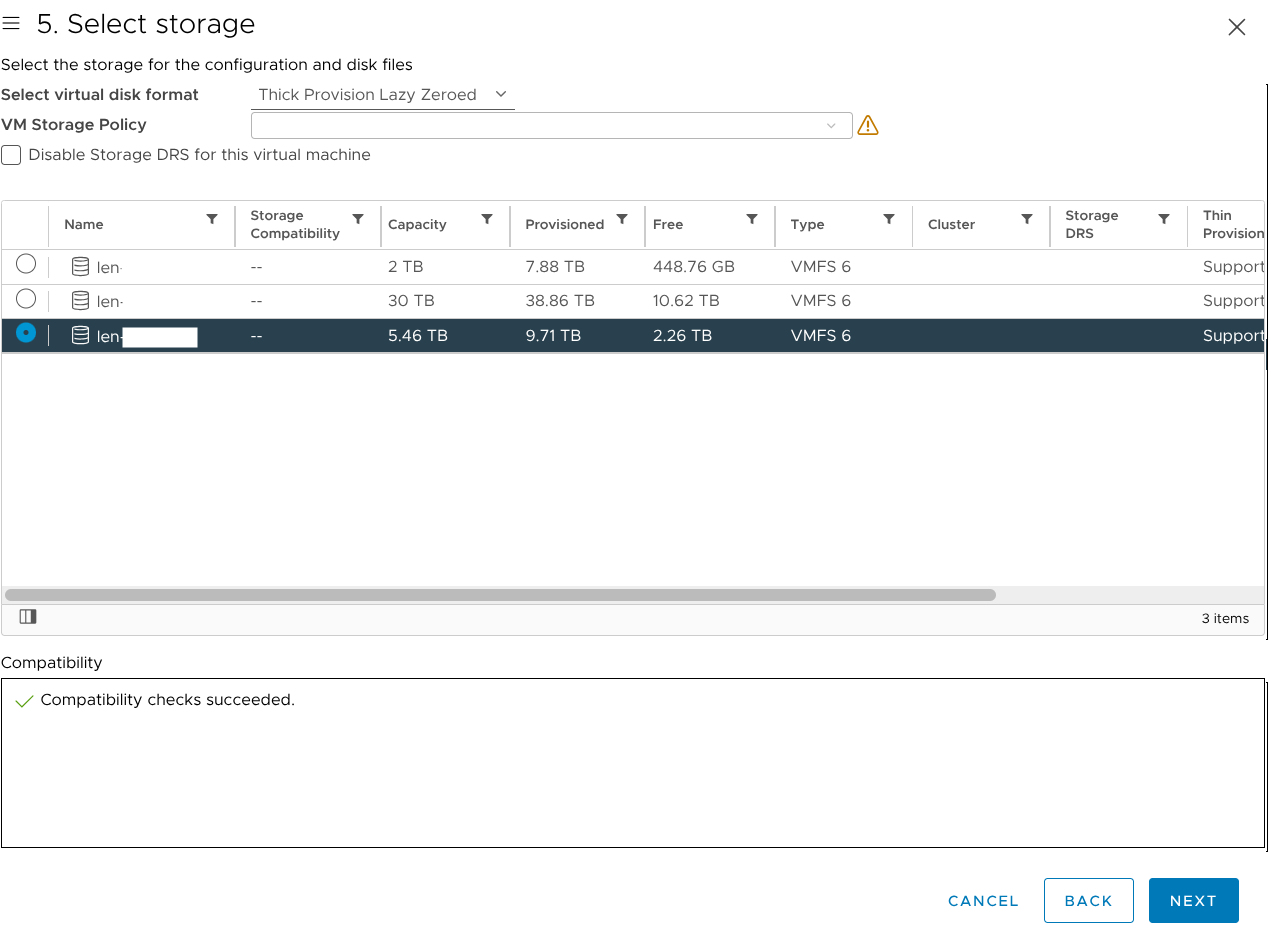Image resolution: width=1271 pixels, height=933 pixels.
Task: Select the 5.46 TB datastore radio button
Action: (x=26, y=333)
